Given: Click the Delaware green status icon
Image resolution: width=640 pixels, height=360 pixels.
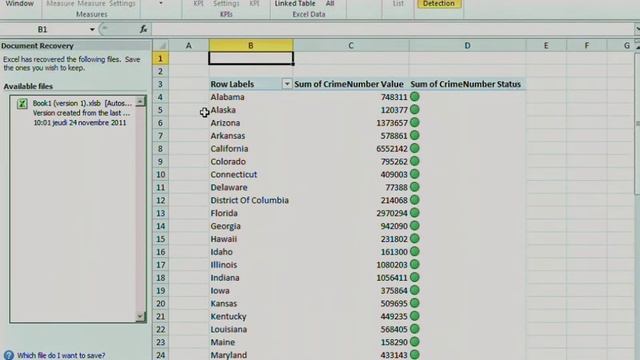Looking at the screenshot, I should tap(415, 187).
